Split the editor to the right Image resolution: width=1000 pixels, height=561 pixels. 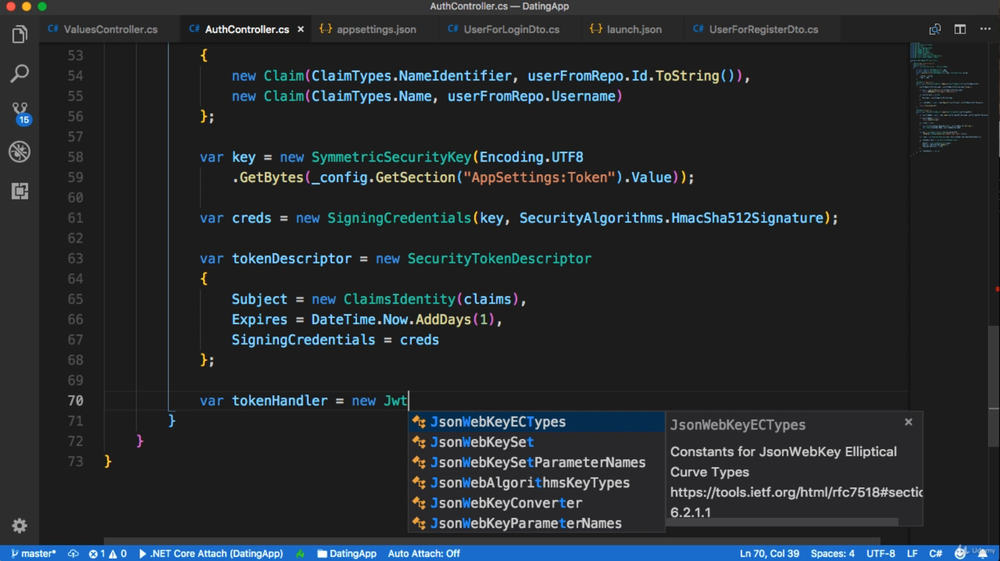960,29
